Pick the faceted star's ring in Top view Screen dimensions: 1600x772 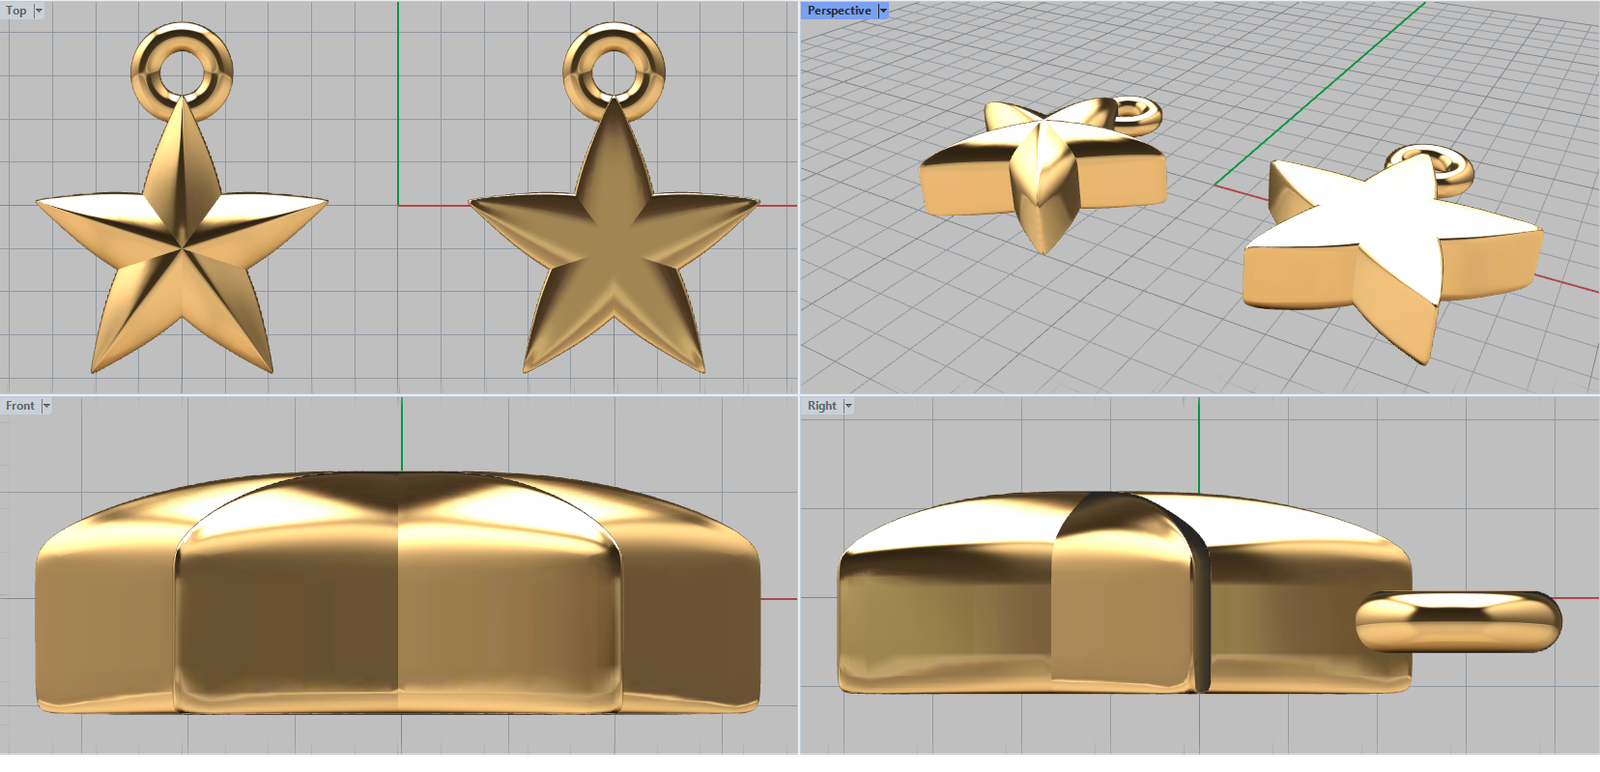click(x=182, y=43)
